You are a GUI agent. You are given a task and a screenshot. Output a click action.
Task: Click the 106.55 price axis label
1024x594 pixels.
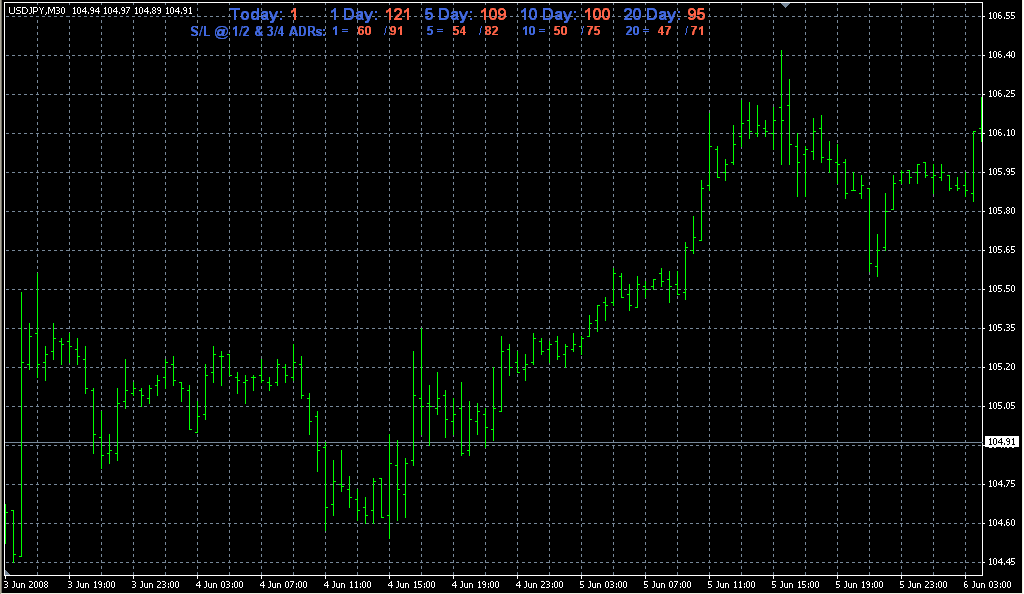point(1001,16)
